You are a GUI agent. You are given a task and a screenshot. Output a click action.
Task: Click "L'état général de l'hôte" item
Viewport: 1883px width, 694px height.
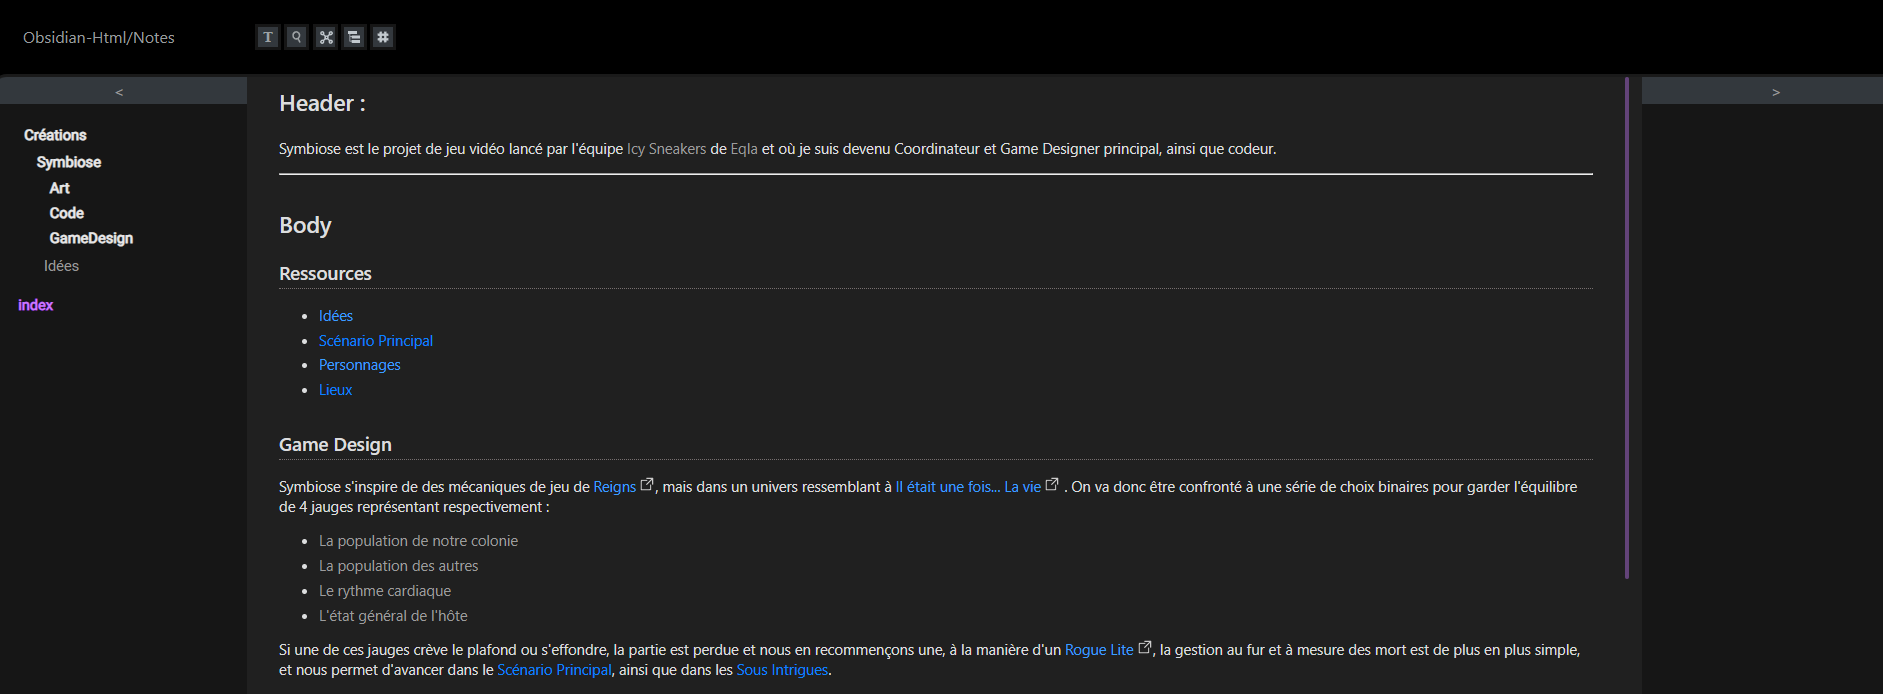(393, 616)
